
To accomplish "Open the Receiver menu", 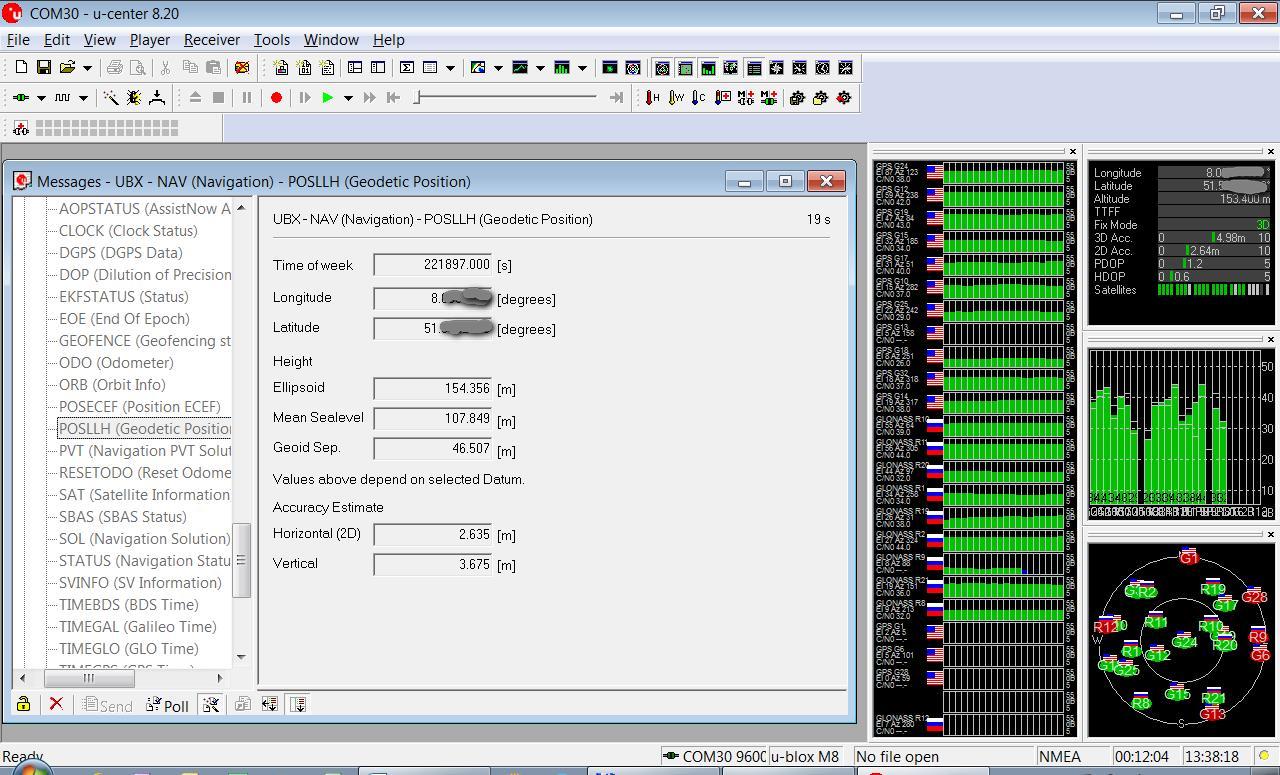I will pyautogui.click(x=211, y=40).
